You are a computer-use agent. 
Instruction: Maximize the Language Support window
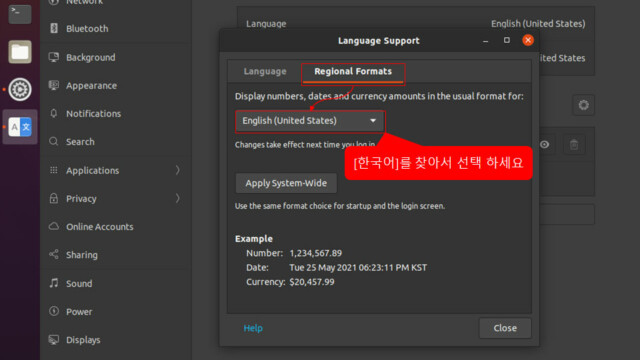[507, 40]
